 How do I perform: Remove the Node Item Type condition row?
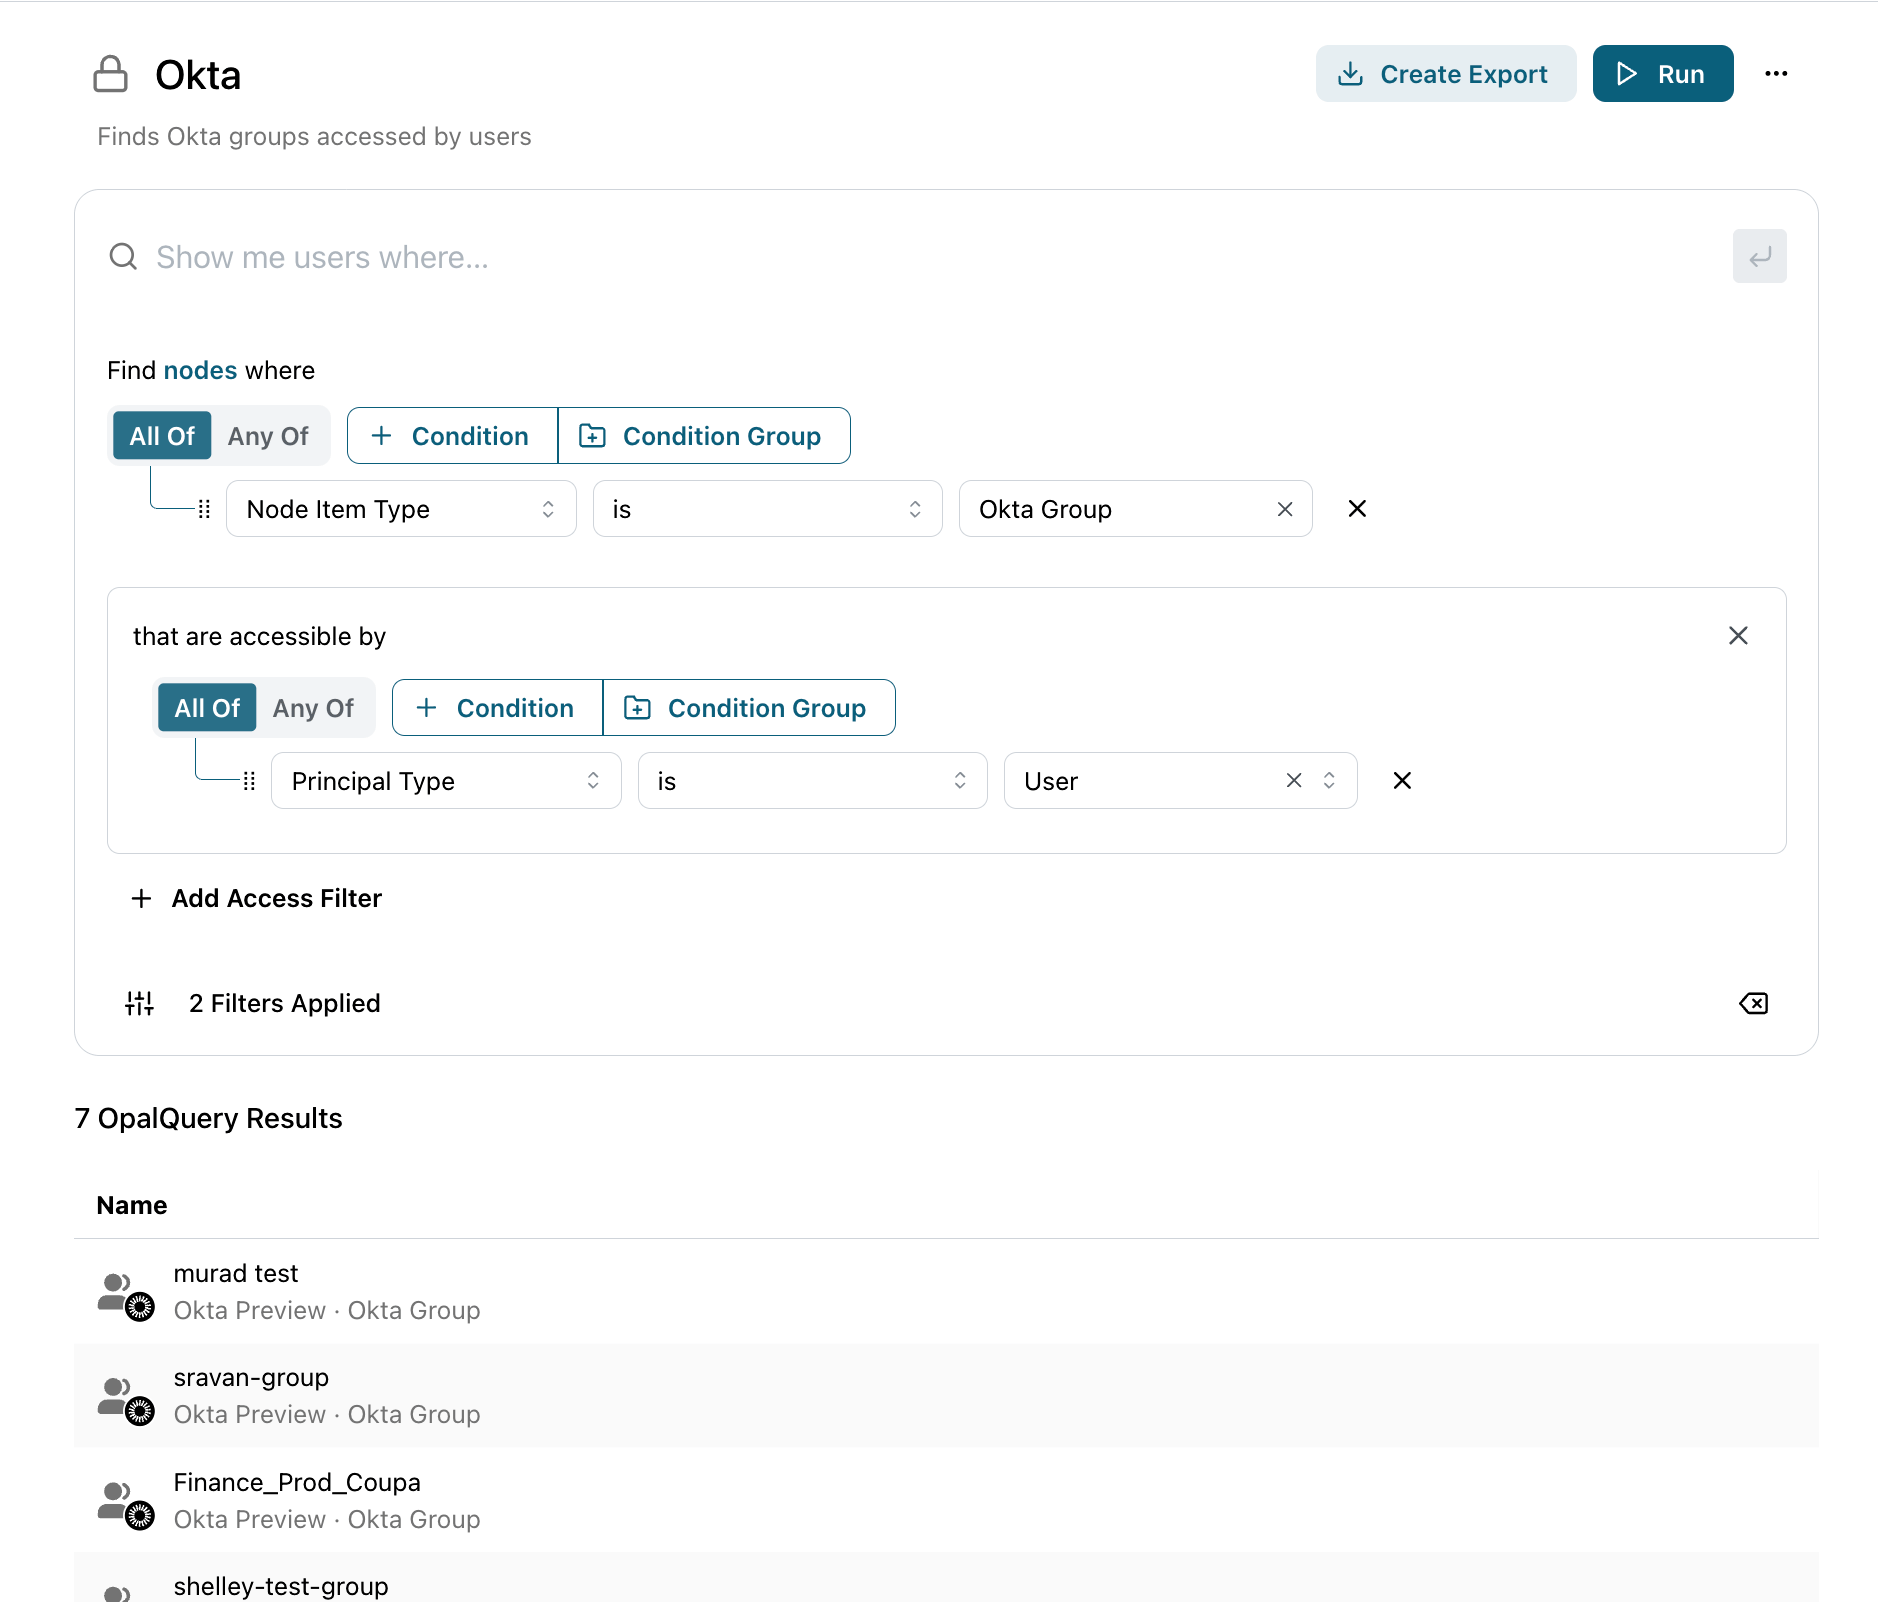click(1357, 509)
